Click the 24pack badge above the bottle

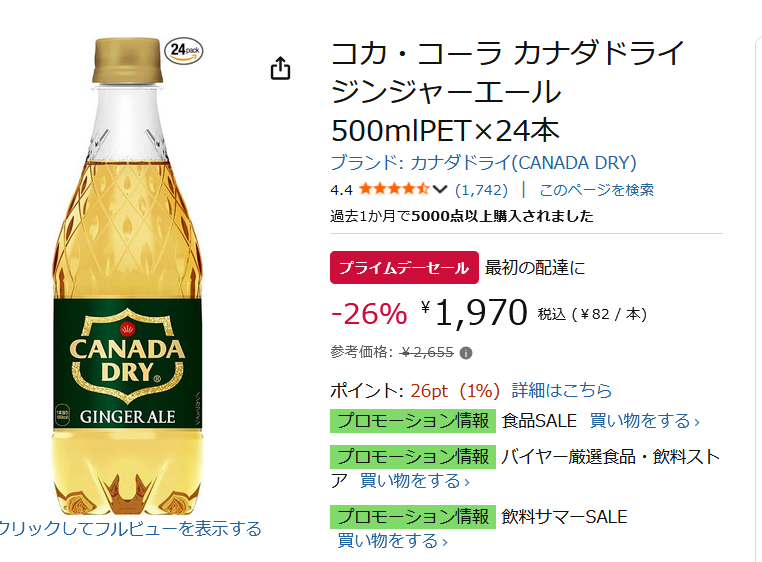click(x=183, y=50)
